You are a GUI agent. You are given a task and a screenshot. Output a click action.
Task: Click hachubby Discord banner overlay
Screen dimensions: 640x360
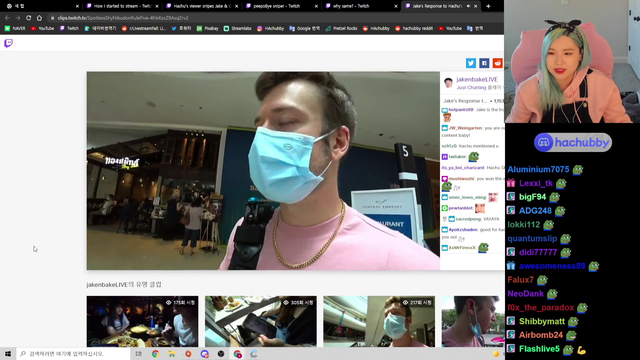tap(573, 142)
